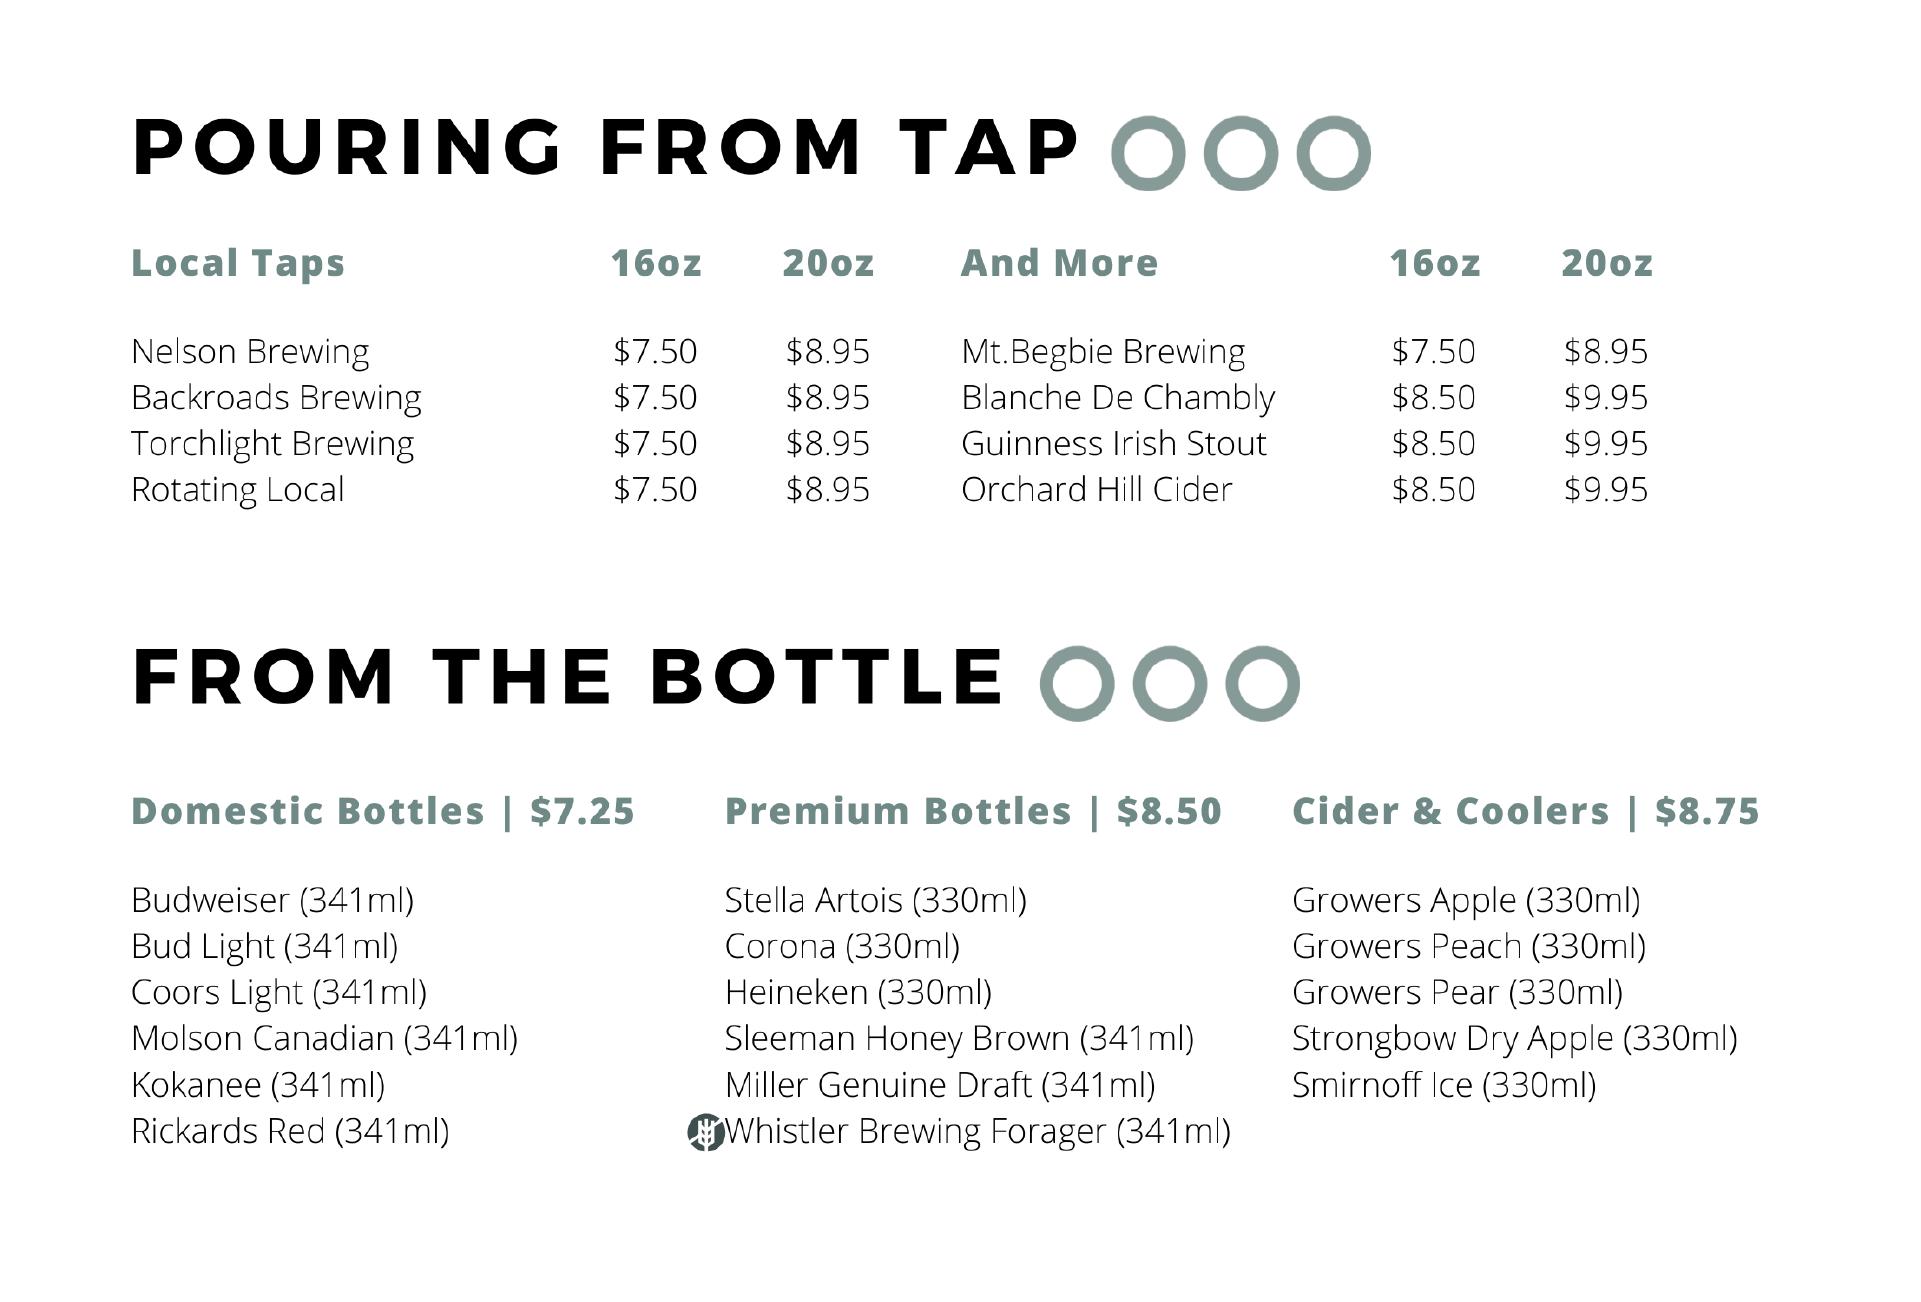The image size is (1921, 1302).
Task: Click the wheat icon beside Whistler Brewing Forager
Action: pyautogui.click(x=705, y=1132)
